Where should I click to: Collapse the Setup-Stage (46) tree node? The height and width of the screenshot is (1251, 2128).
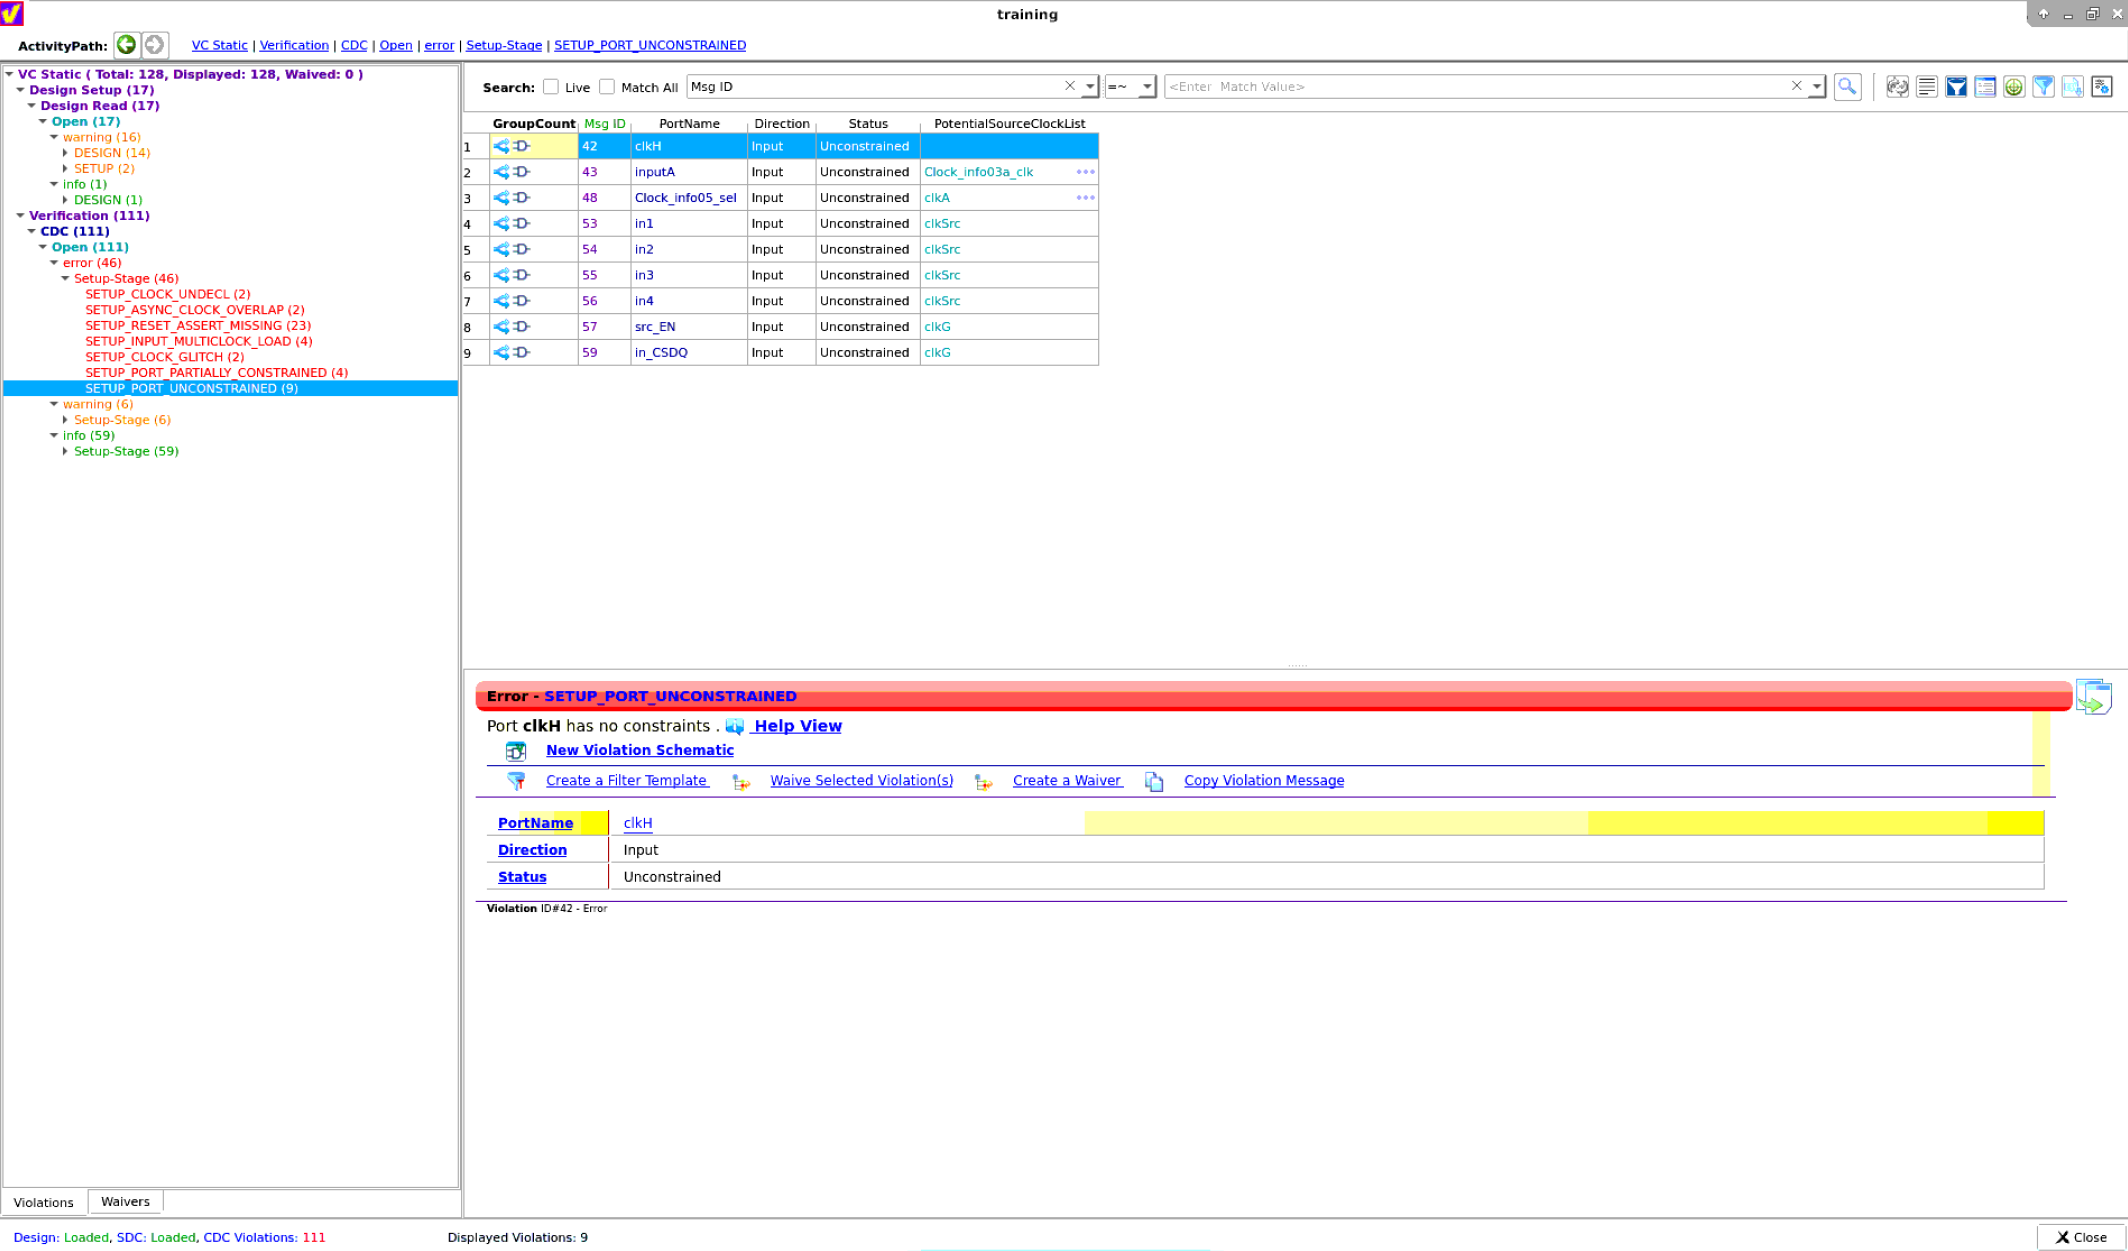click(x=66, y=278)
